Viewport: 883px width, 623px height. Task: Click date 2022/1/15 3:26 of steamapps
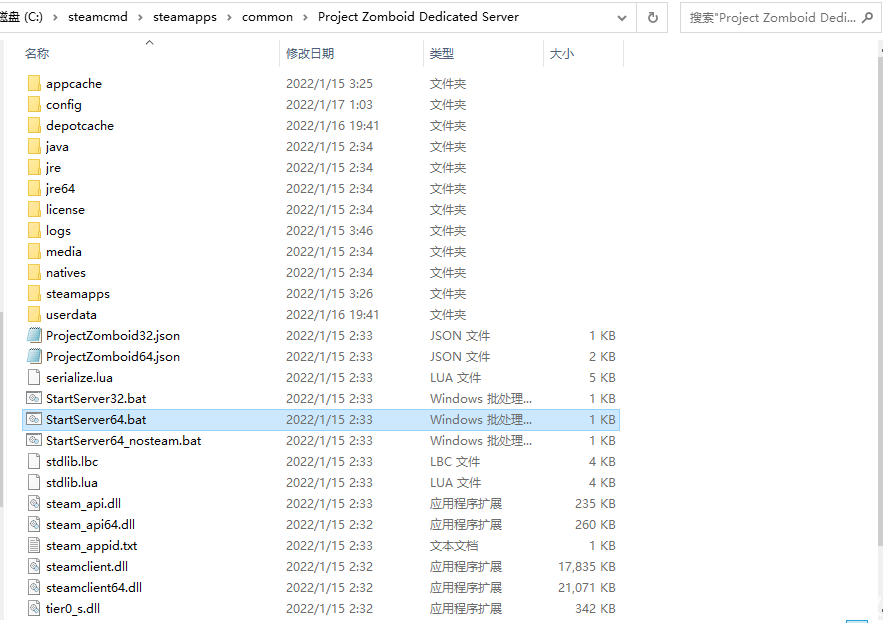point(329,293)
